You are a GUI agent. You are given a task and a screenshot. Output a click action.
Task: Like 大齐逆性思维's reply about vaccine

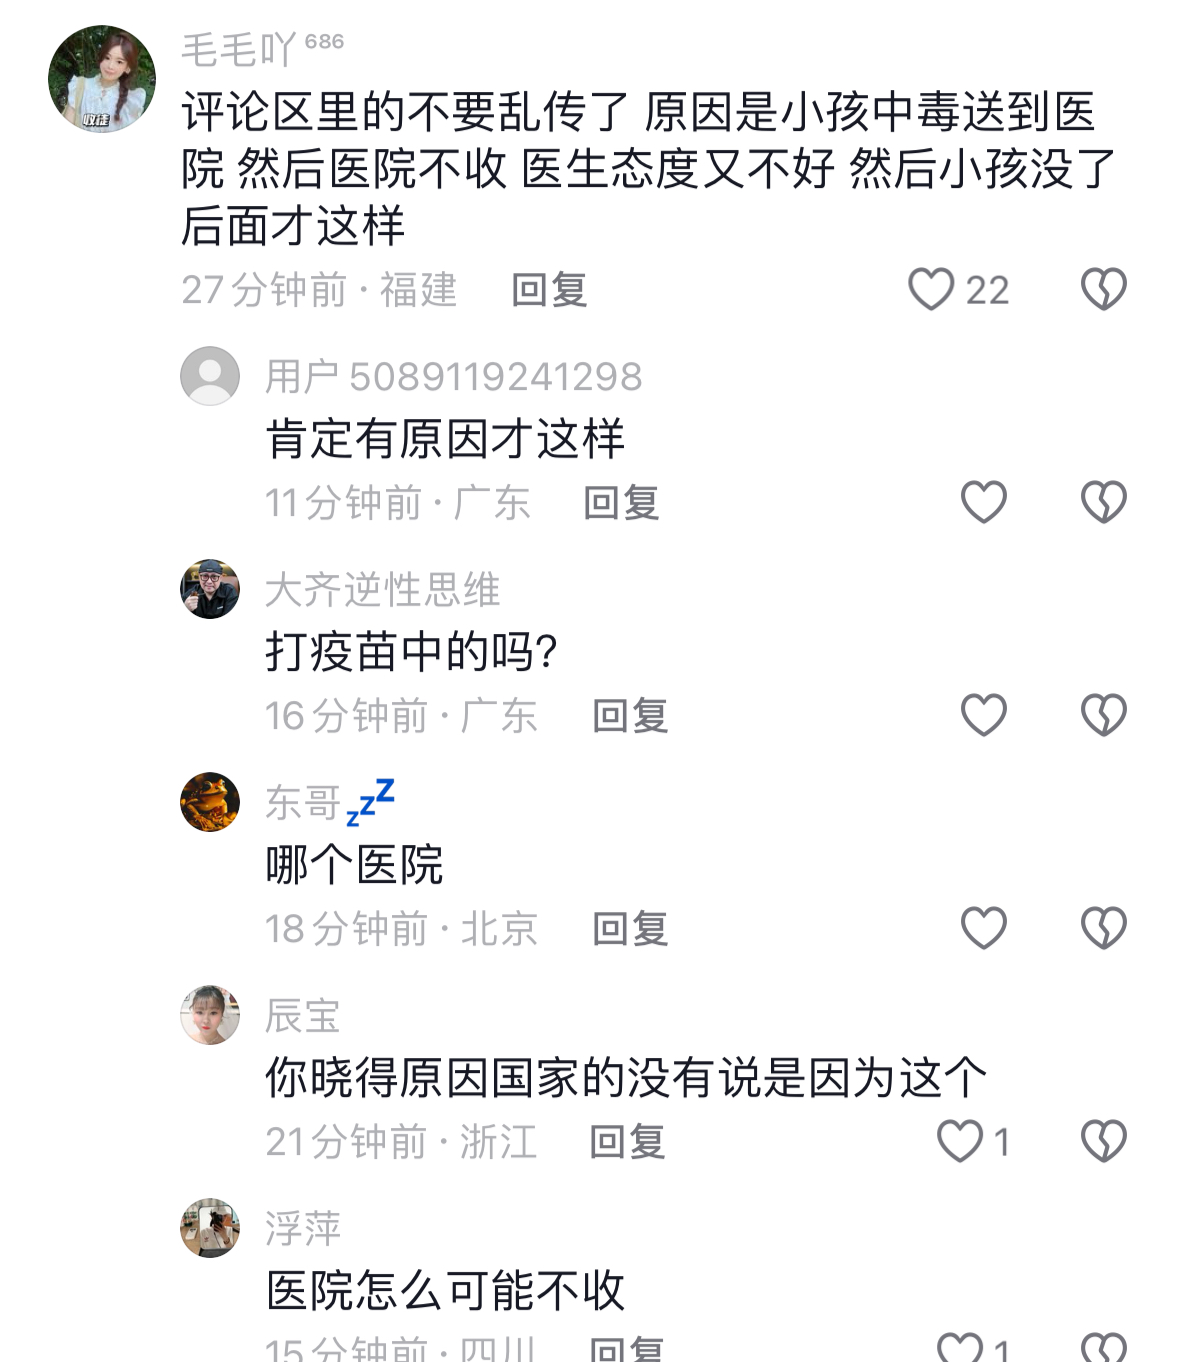(x=983, y=715)
